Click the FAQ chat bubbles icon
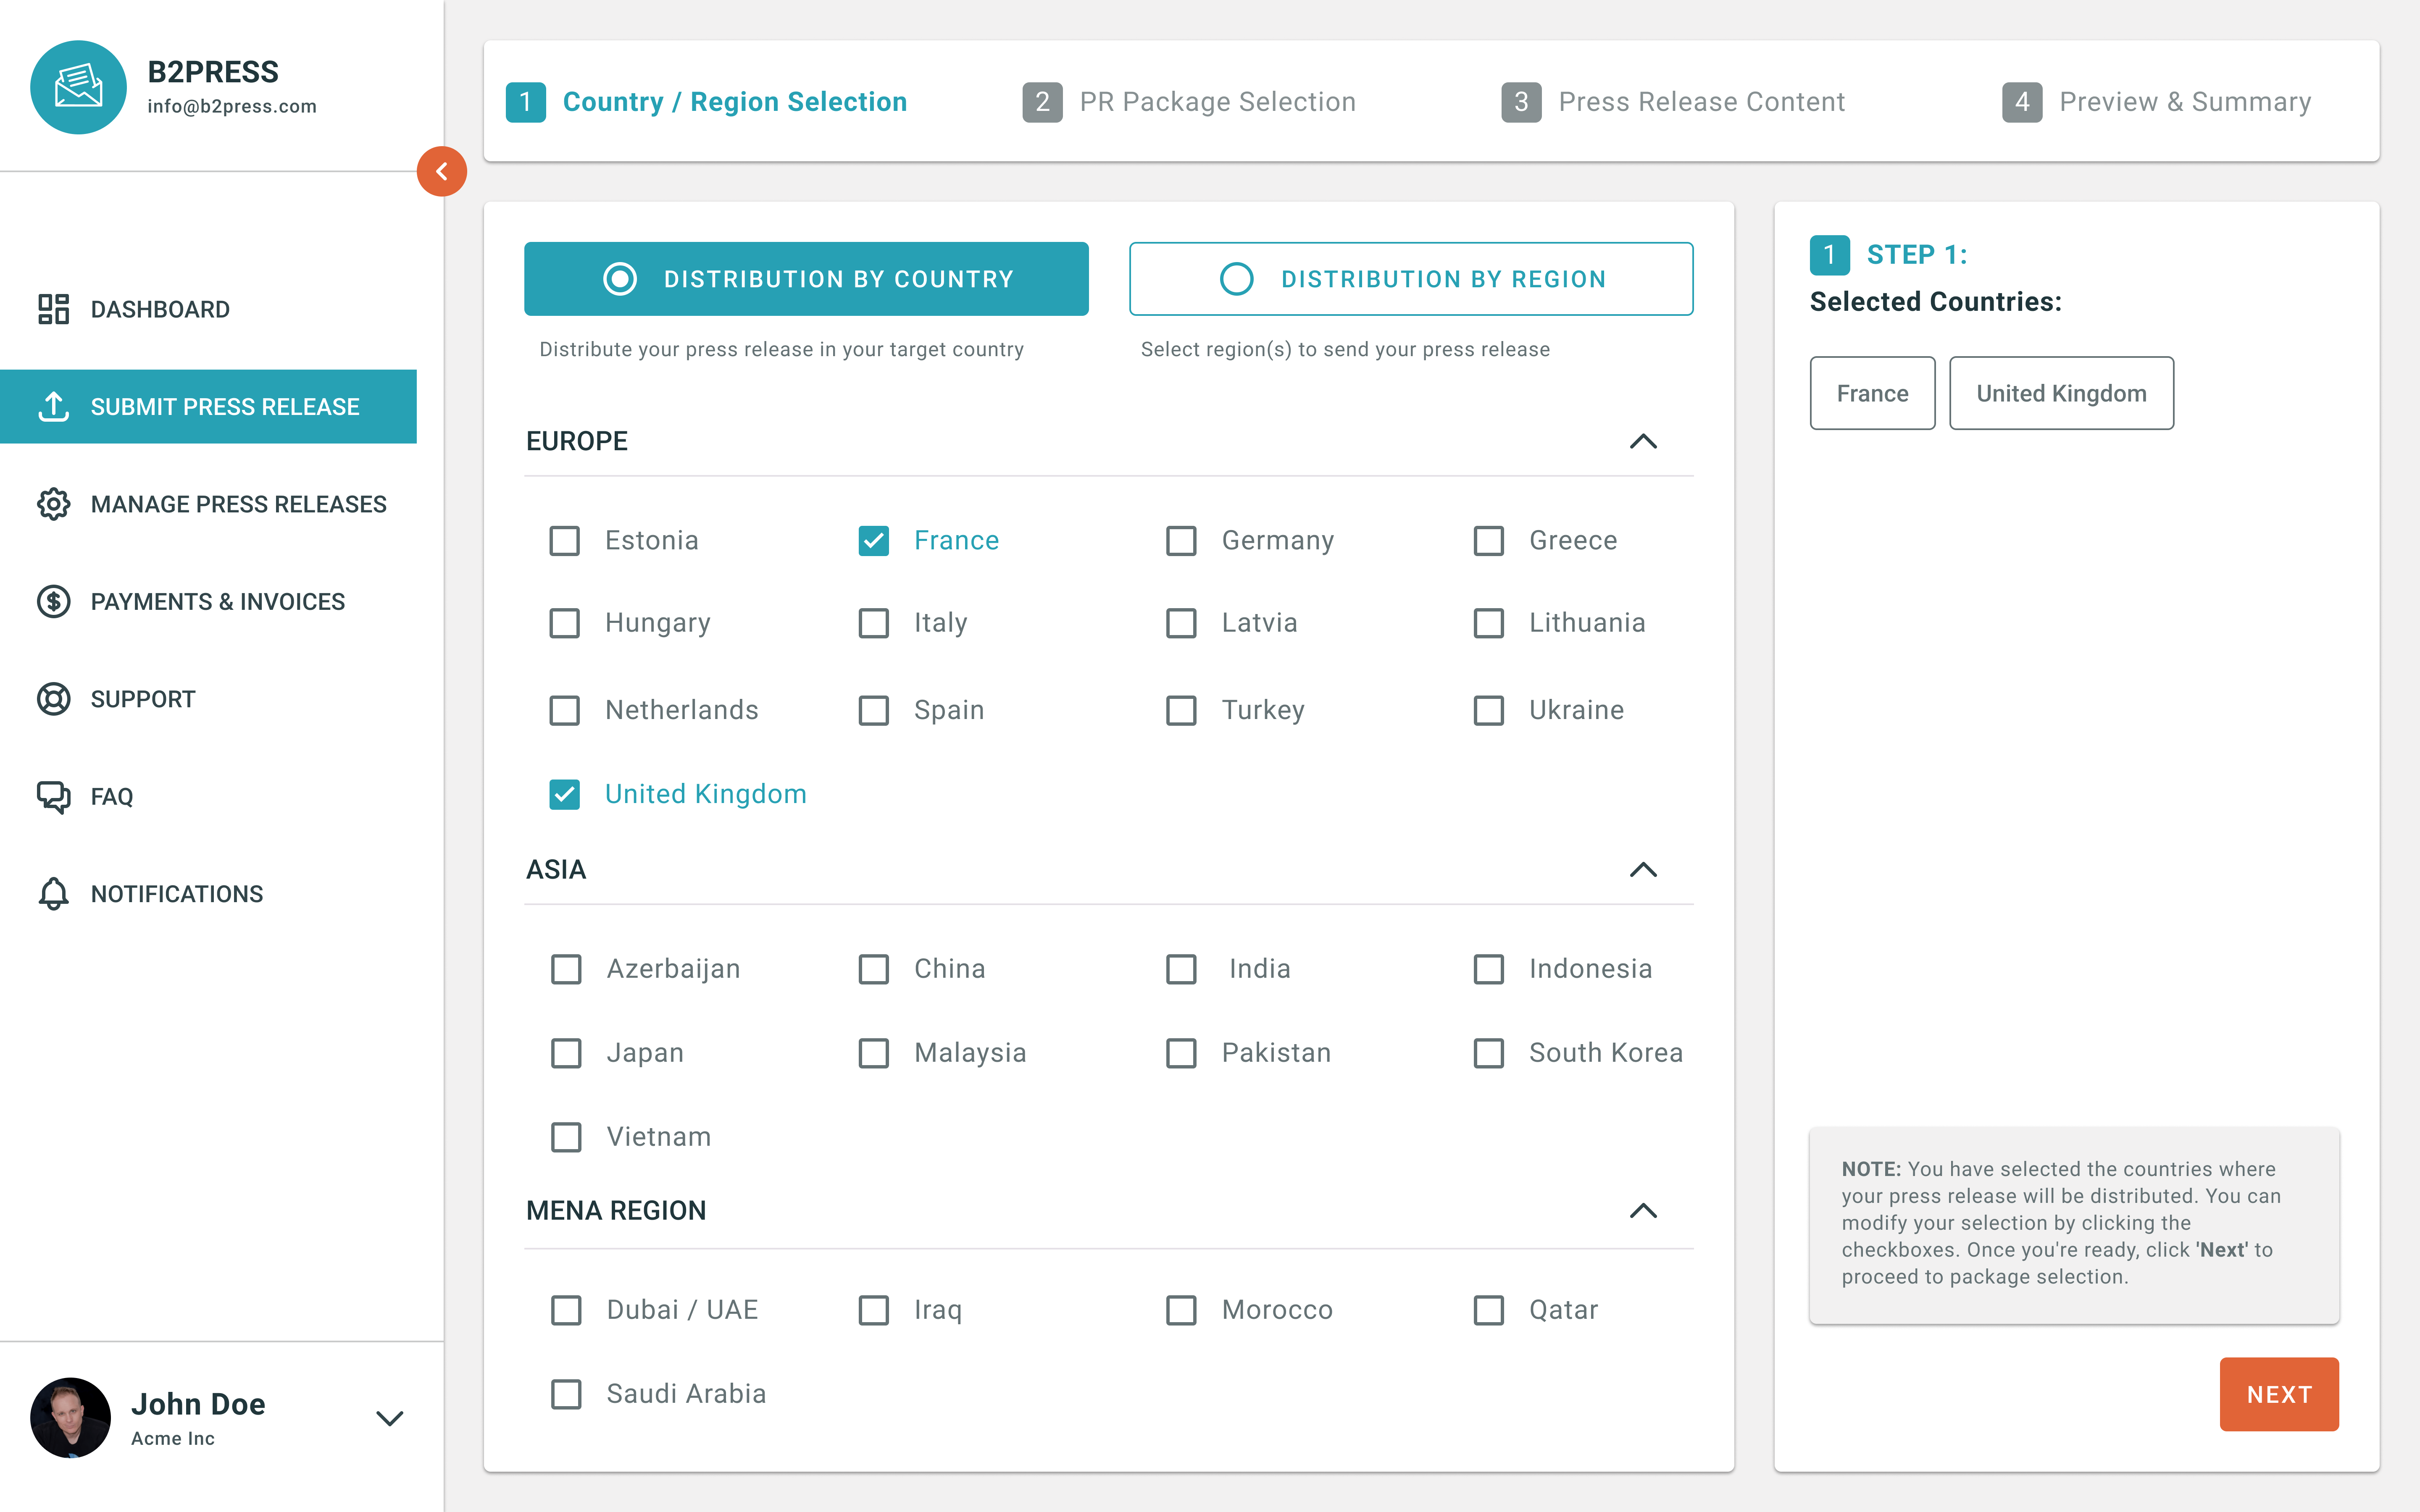Image resolution: width=2420 pixels, height=1512 pixels. point(53,796)
